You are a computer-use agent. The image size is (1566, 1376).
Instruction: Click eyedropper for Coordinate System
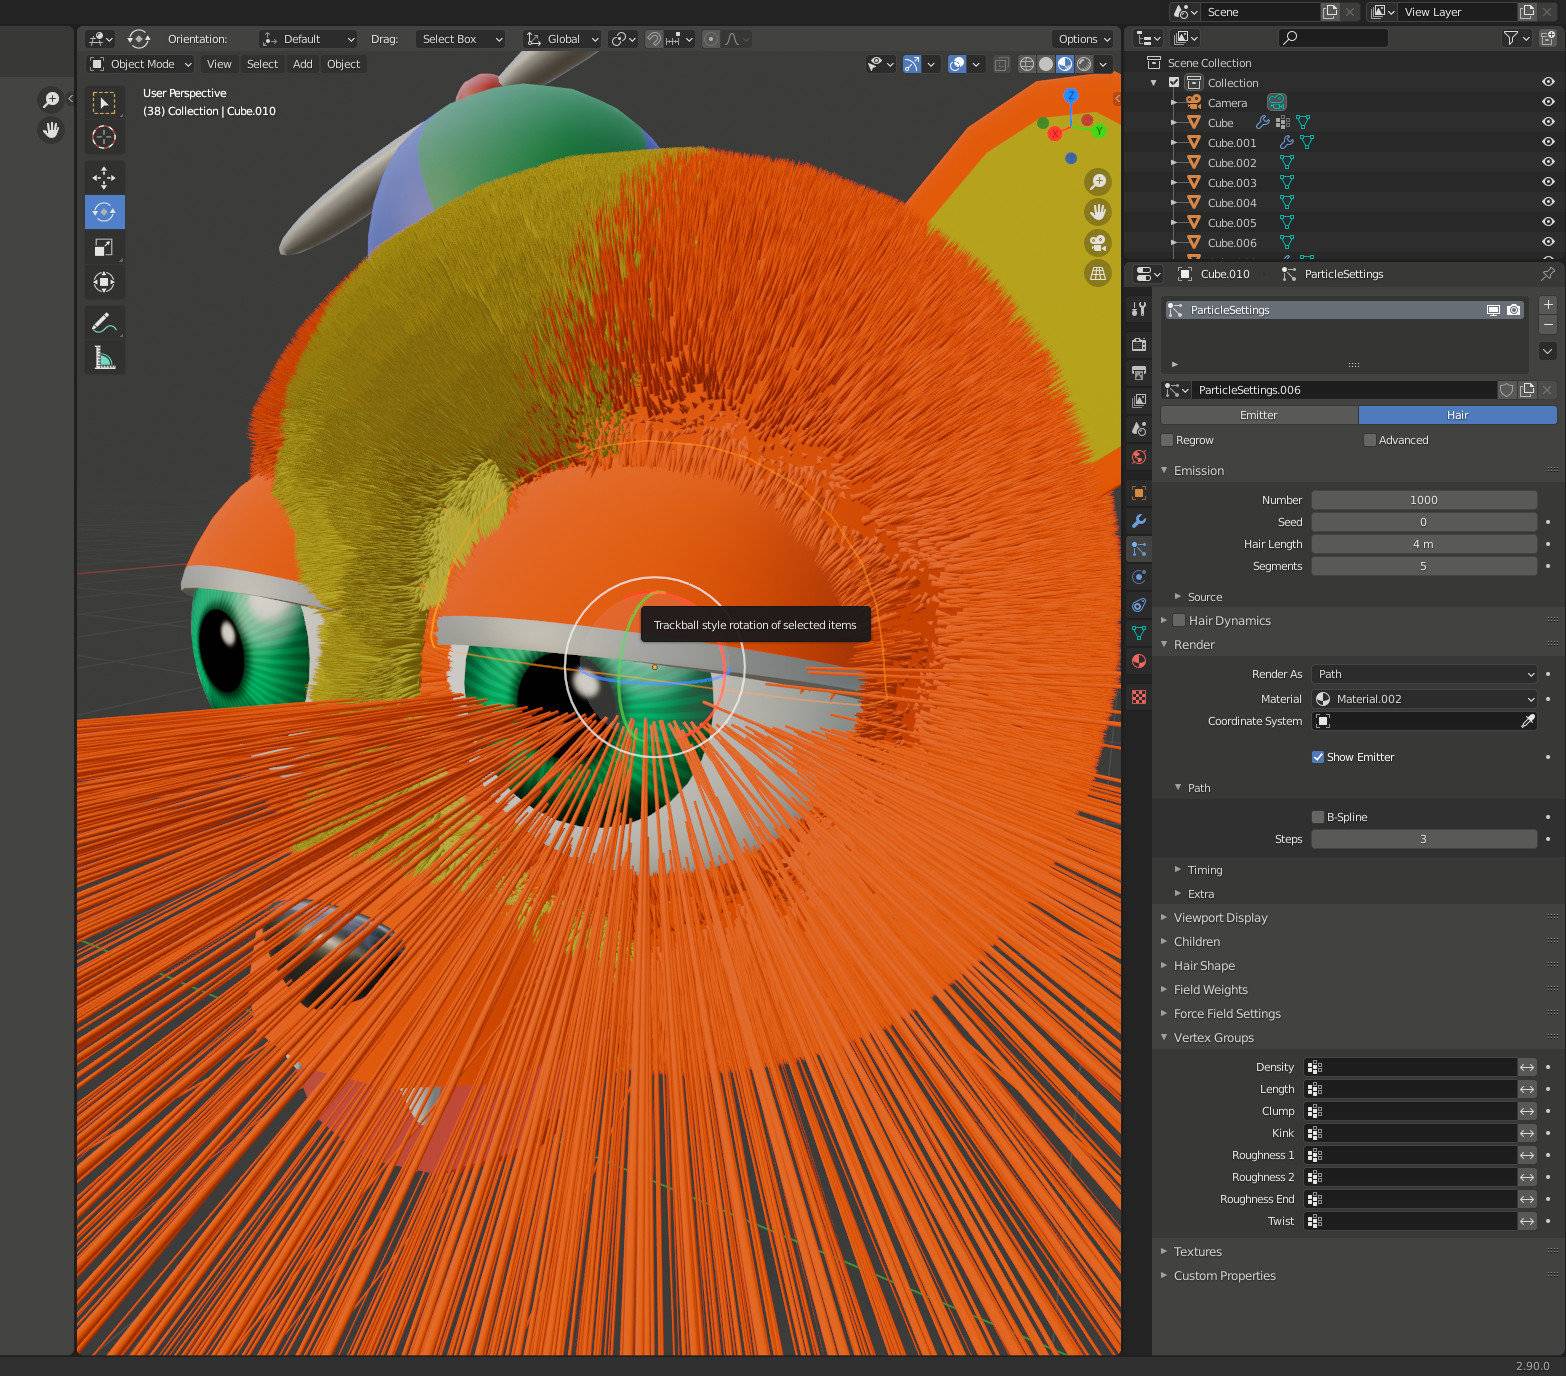(x=1527, y=721)
